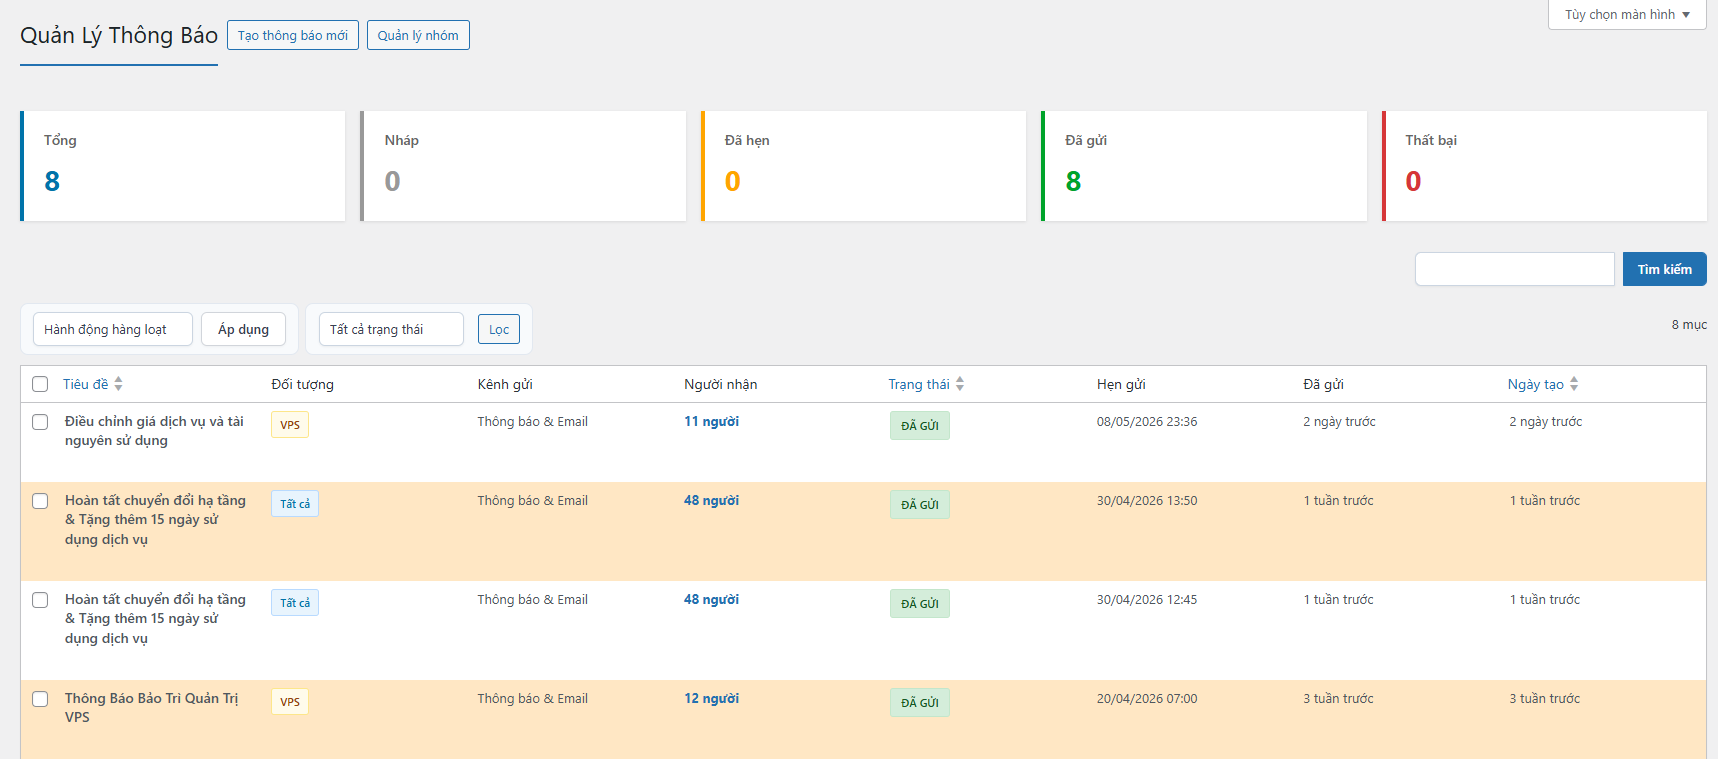Click the 'Thất bại' summary card

[x=1544, y=166]
